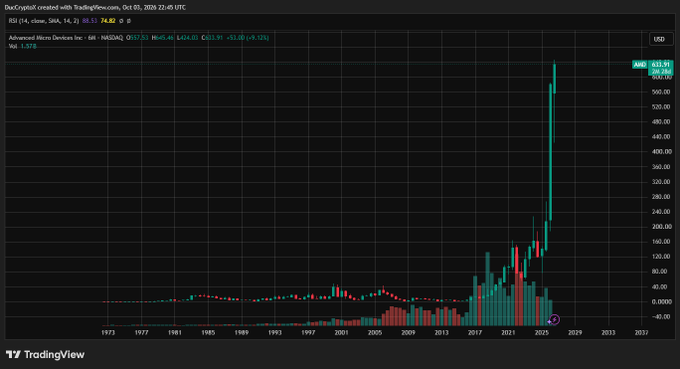Click the tallest green volume bar after 2017

pos(487,289)
